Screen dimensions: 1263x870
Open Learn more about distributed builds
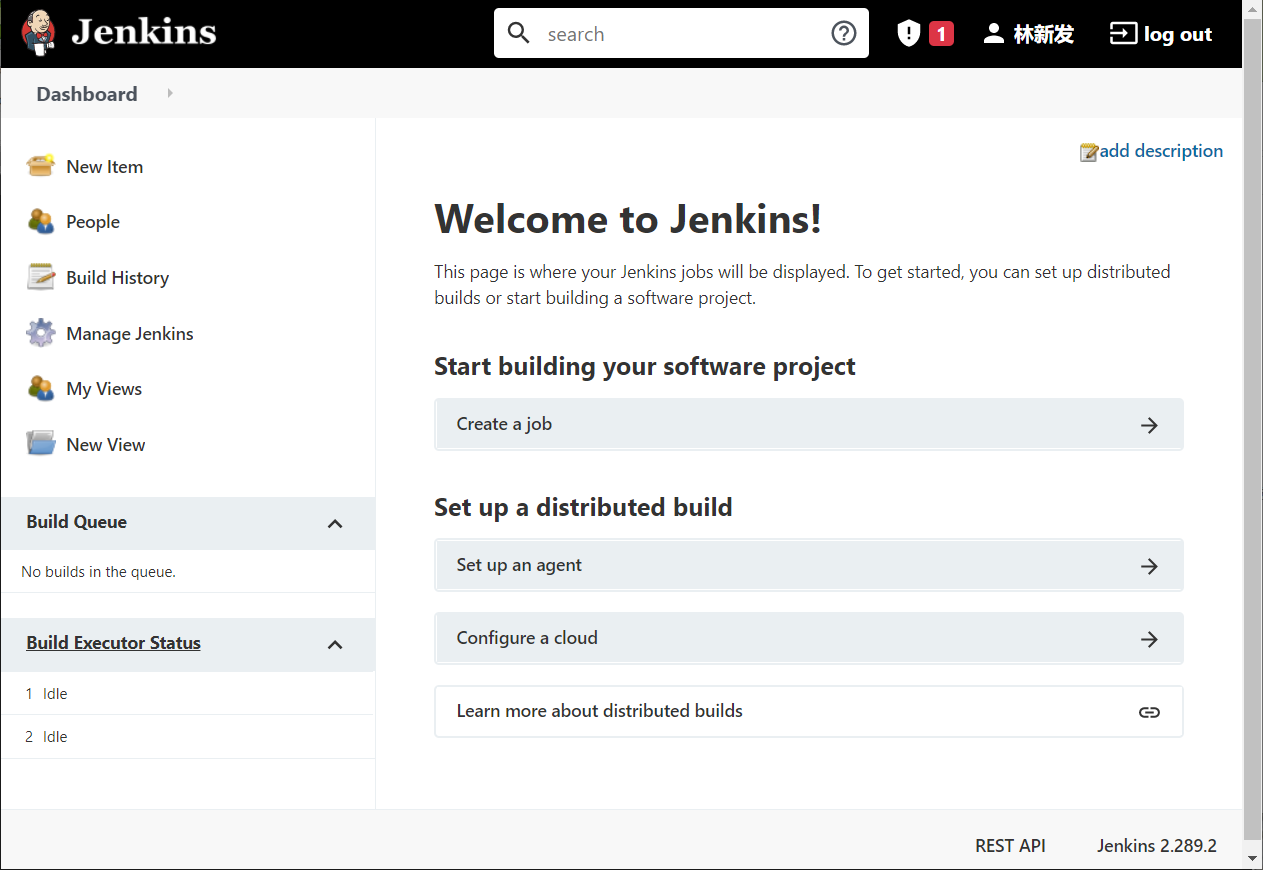[808, 711]
